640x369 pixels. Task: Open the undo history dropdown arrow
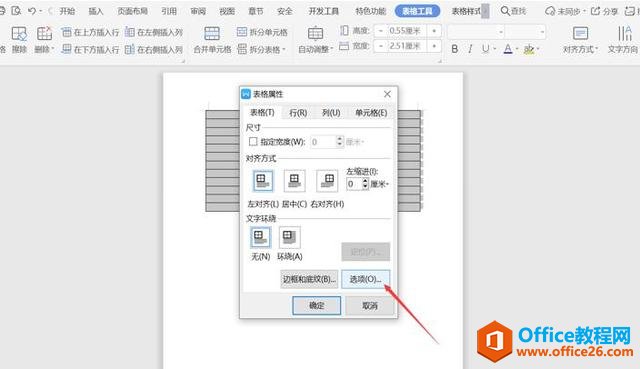pos(41,11)
